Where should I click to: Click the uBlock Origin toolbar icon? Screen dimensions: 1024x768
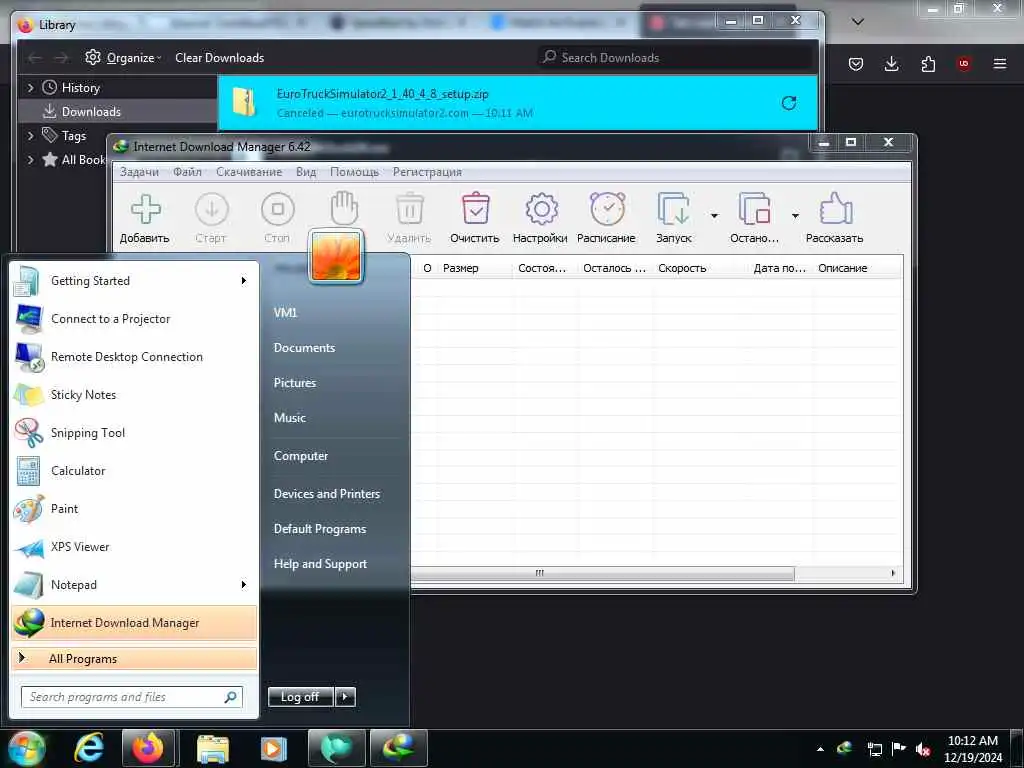(x=964, y=63)
